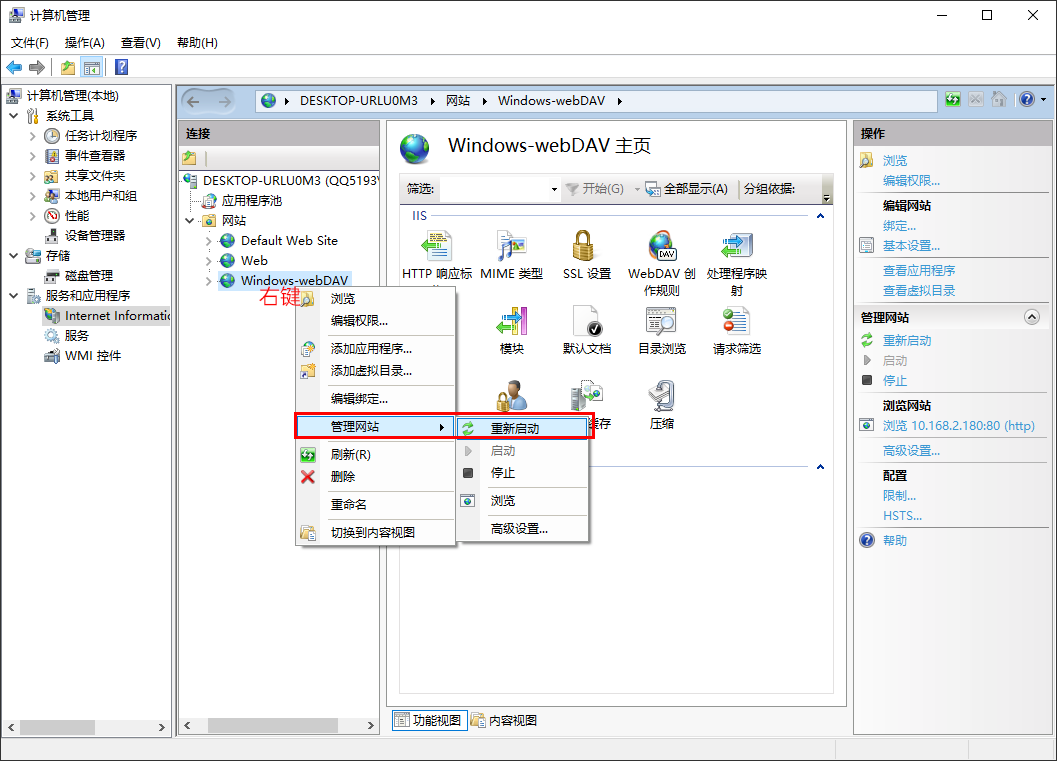1057x761 pixels.
Task: Click the 连接 panel connect toolbar icon
Action: pos(189,158)
